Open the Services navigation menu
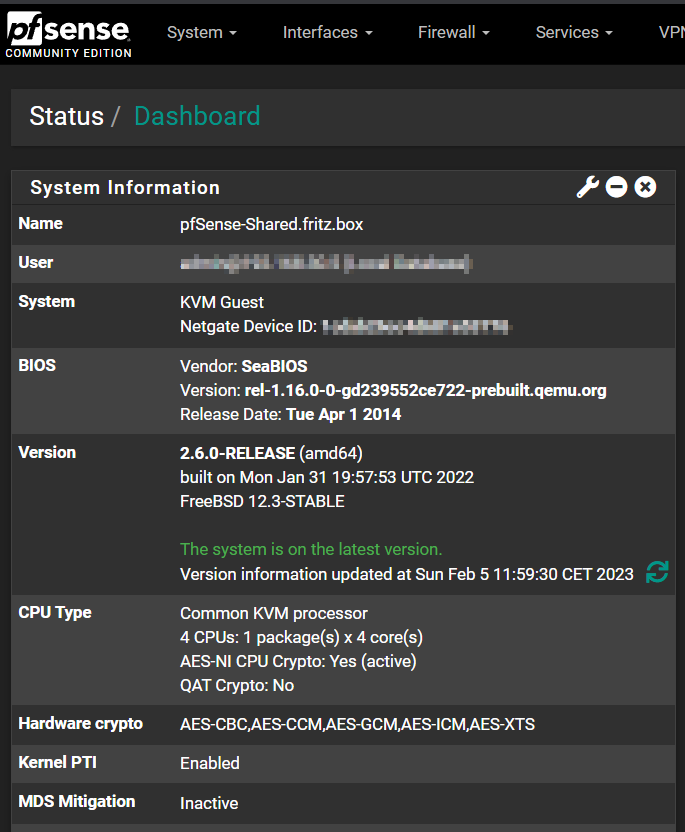Image resolution: width=685 pixels, height=832 pixels. pos(567,32)
